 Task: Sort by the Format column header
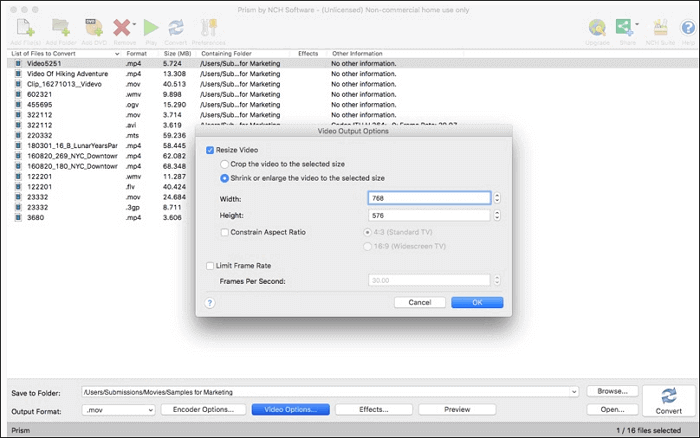(137, 52)
